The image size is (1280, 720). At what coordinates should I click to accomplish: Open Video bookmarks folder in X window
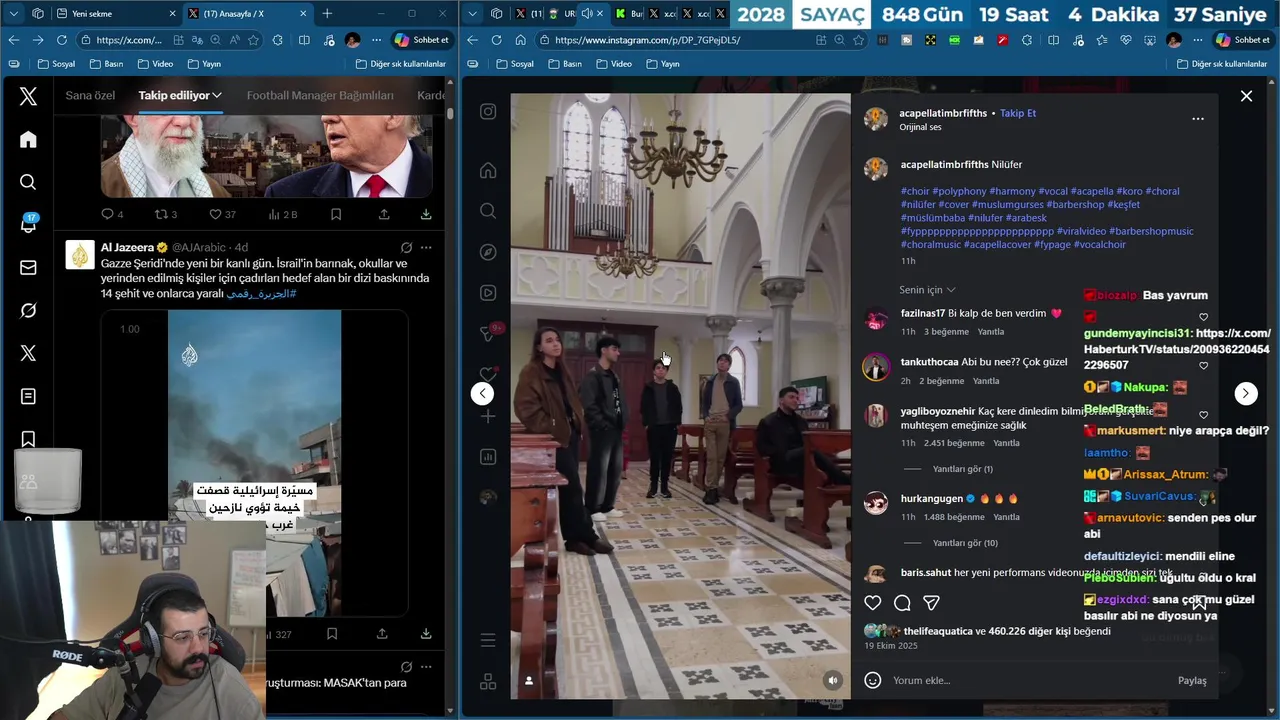(154, 64)
